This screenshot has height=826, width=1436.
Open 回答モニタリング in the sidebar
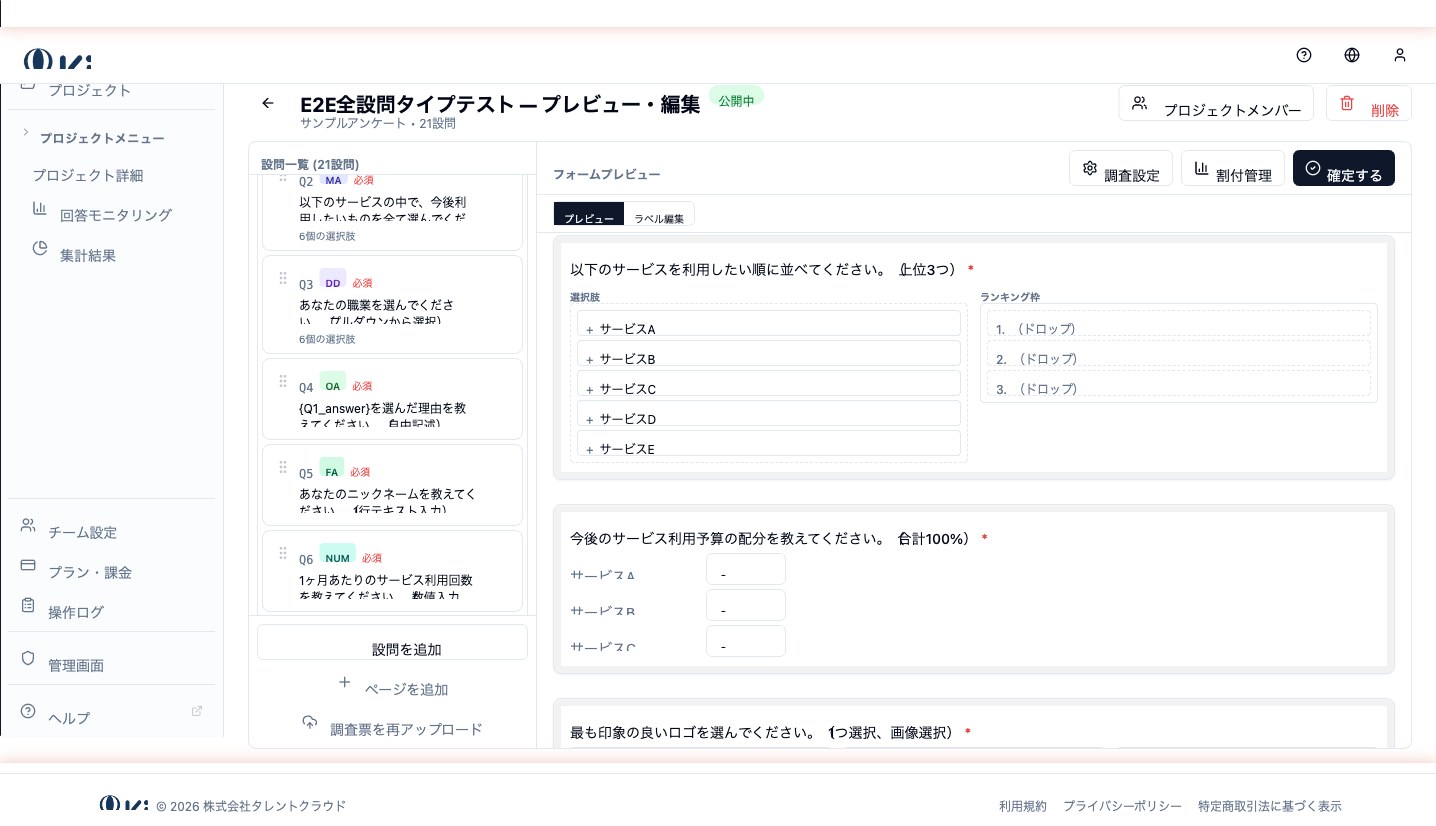[x=115, y=215]
